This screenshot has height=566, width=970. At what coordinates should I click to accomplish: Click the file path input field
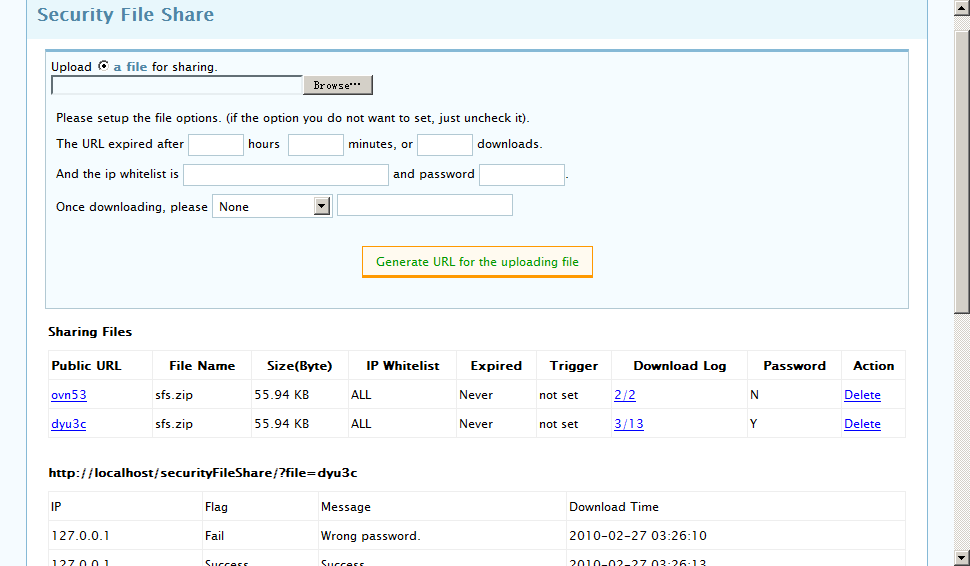click(177, 85)
